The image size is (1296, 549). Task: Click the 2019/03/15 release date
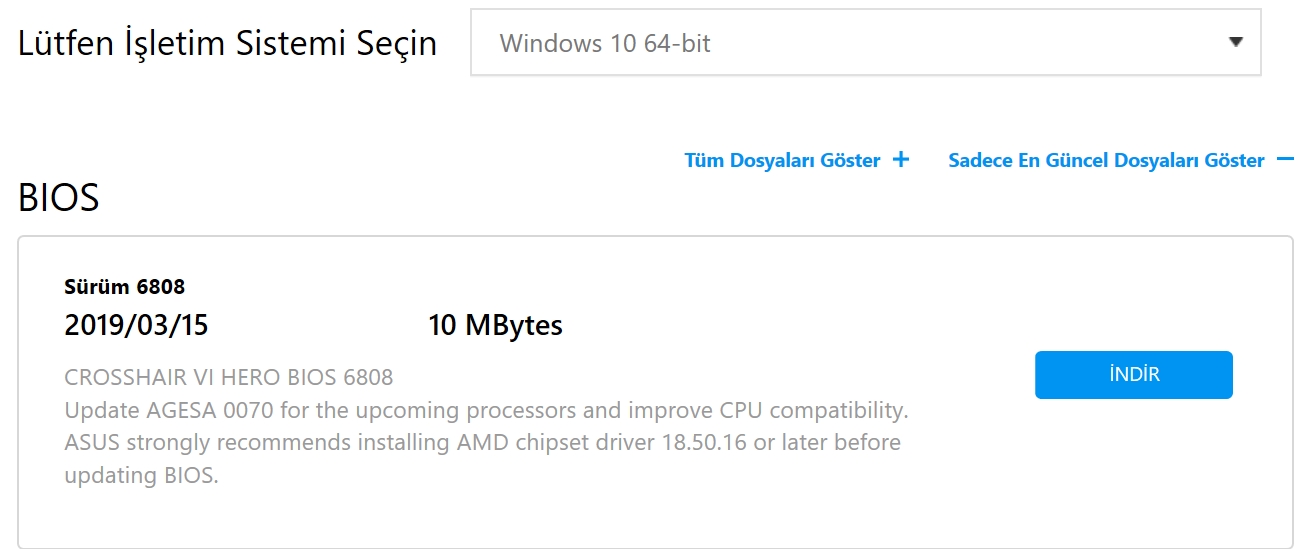[136, 325]
